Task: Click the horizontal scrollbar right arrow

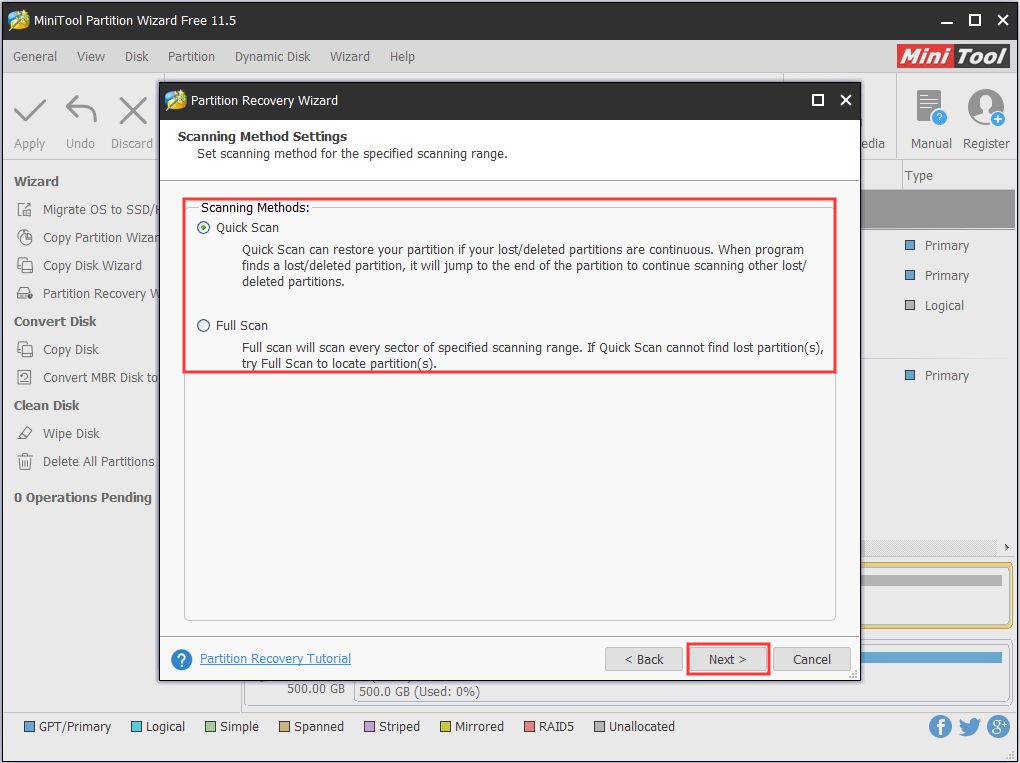Action: point(1006,547)
